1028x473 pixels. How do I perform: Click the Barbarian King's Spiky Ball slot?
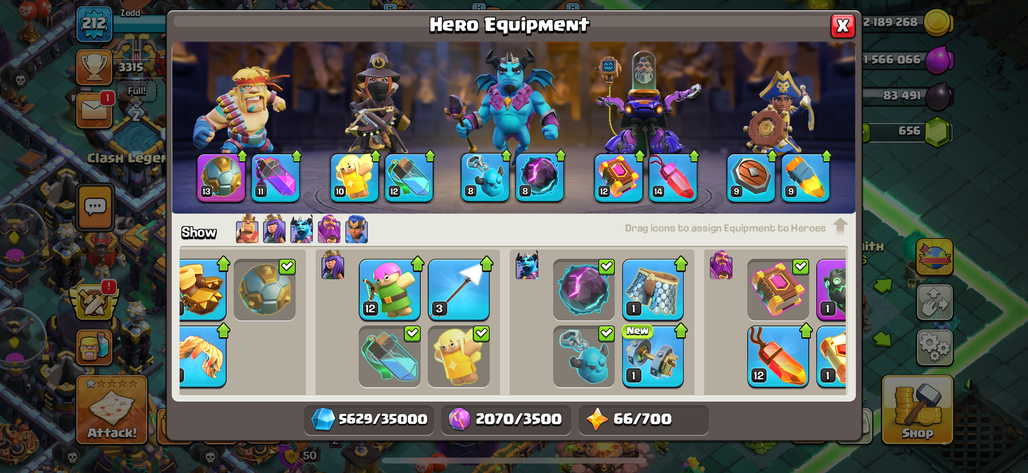point(222,178)
